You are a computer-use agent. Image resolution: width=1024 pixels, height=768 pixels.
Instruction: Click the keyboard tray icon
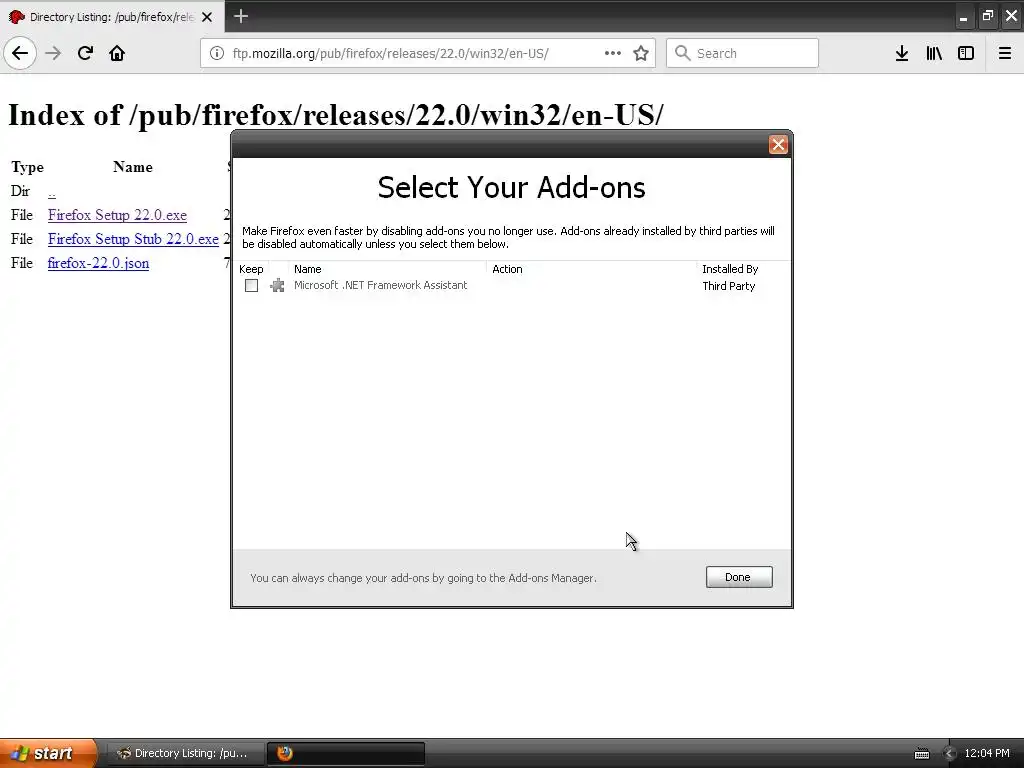click(x=921, y=754)
